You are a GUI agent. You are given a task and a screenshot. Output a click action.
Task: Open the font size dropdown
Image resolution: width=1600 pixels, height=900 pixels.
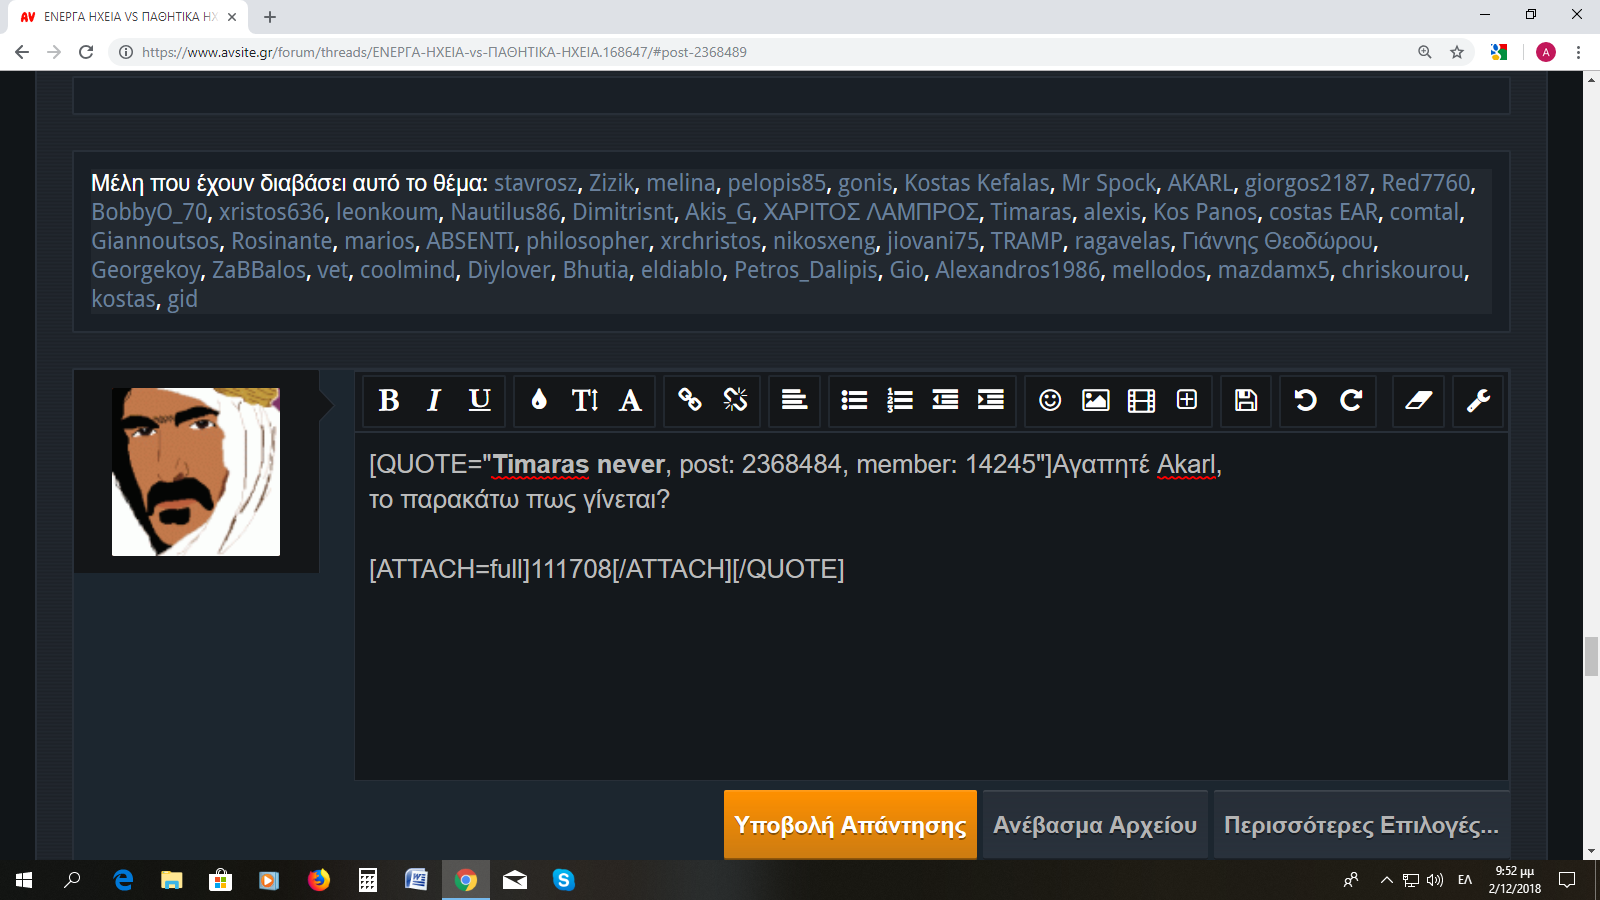585,401
